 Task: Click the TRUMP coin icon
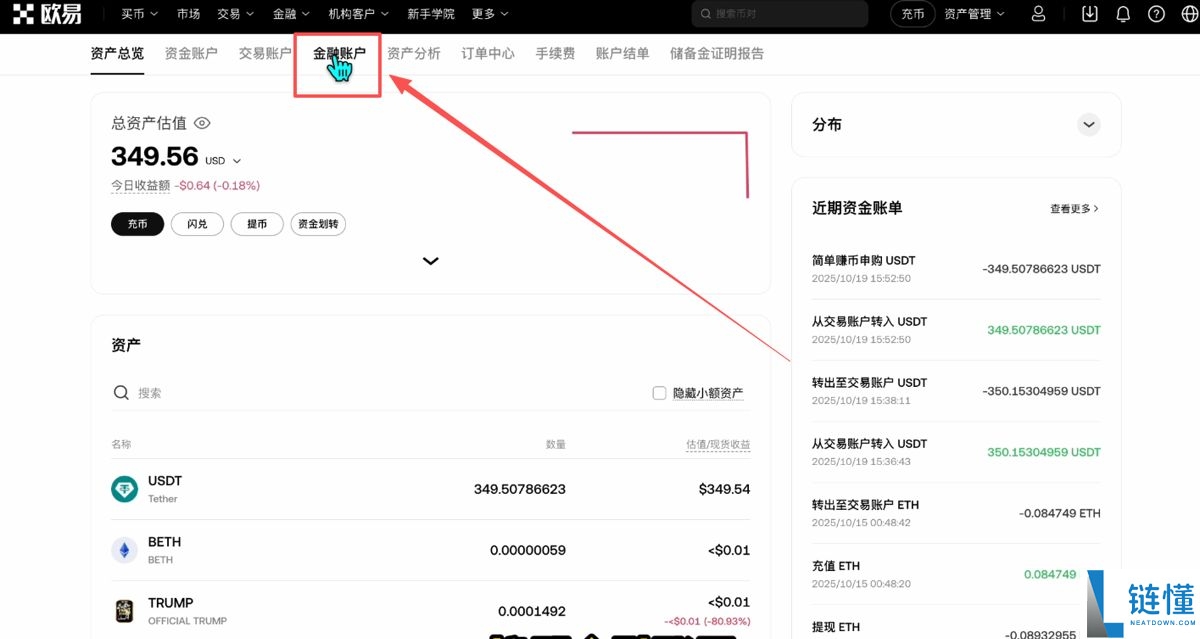(124, 610)
